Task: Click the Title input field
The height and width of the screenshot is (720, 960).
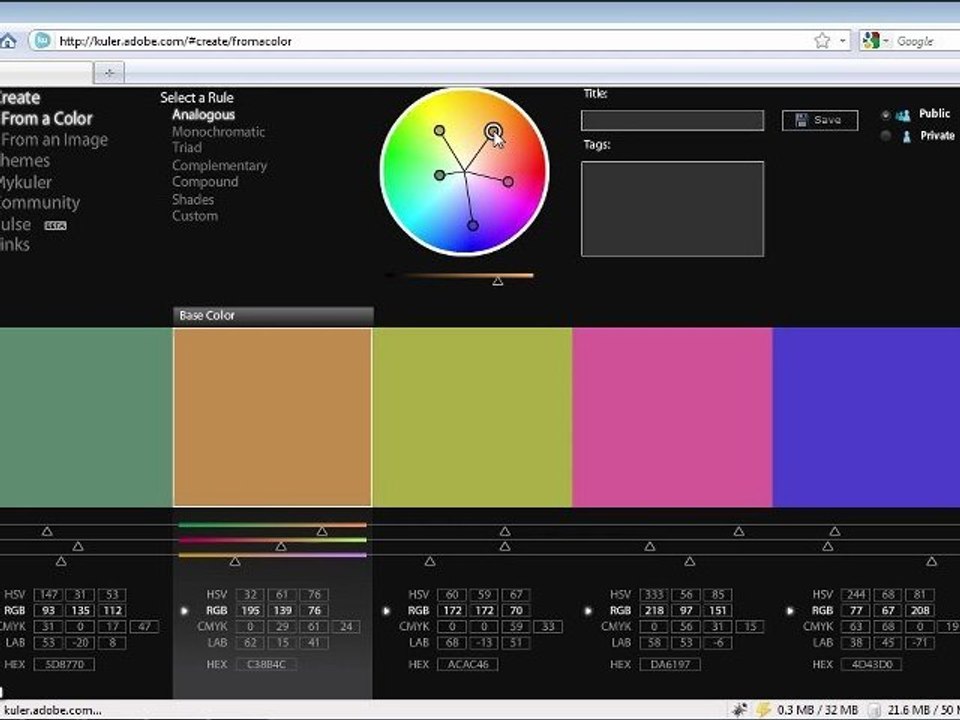Action: [x=672, y=120]
